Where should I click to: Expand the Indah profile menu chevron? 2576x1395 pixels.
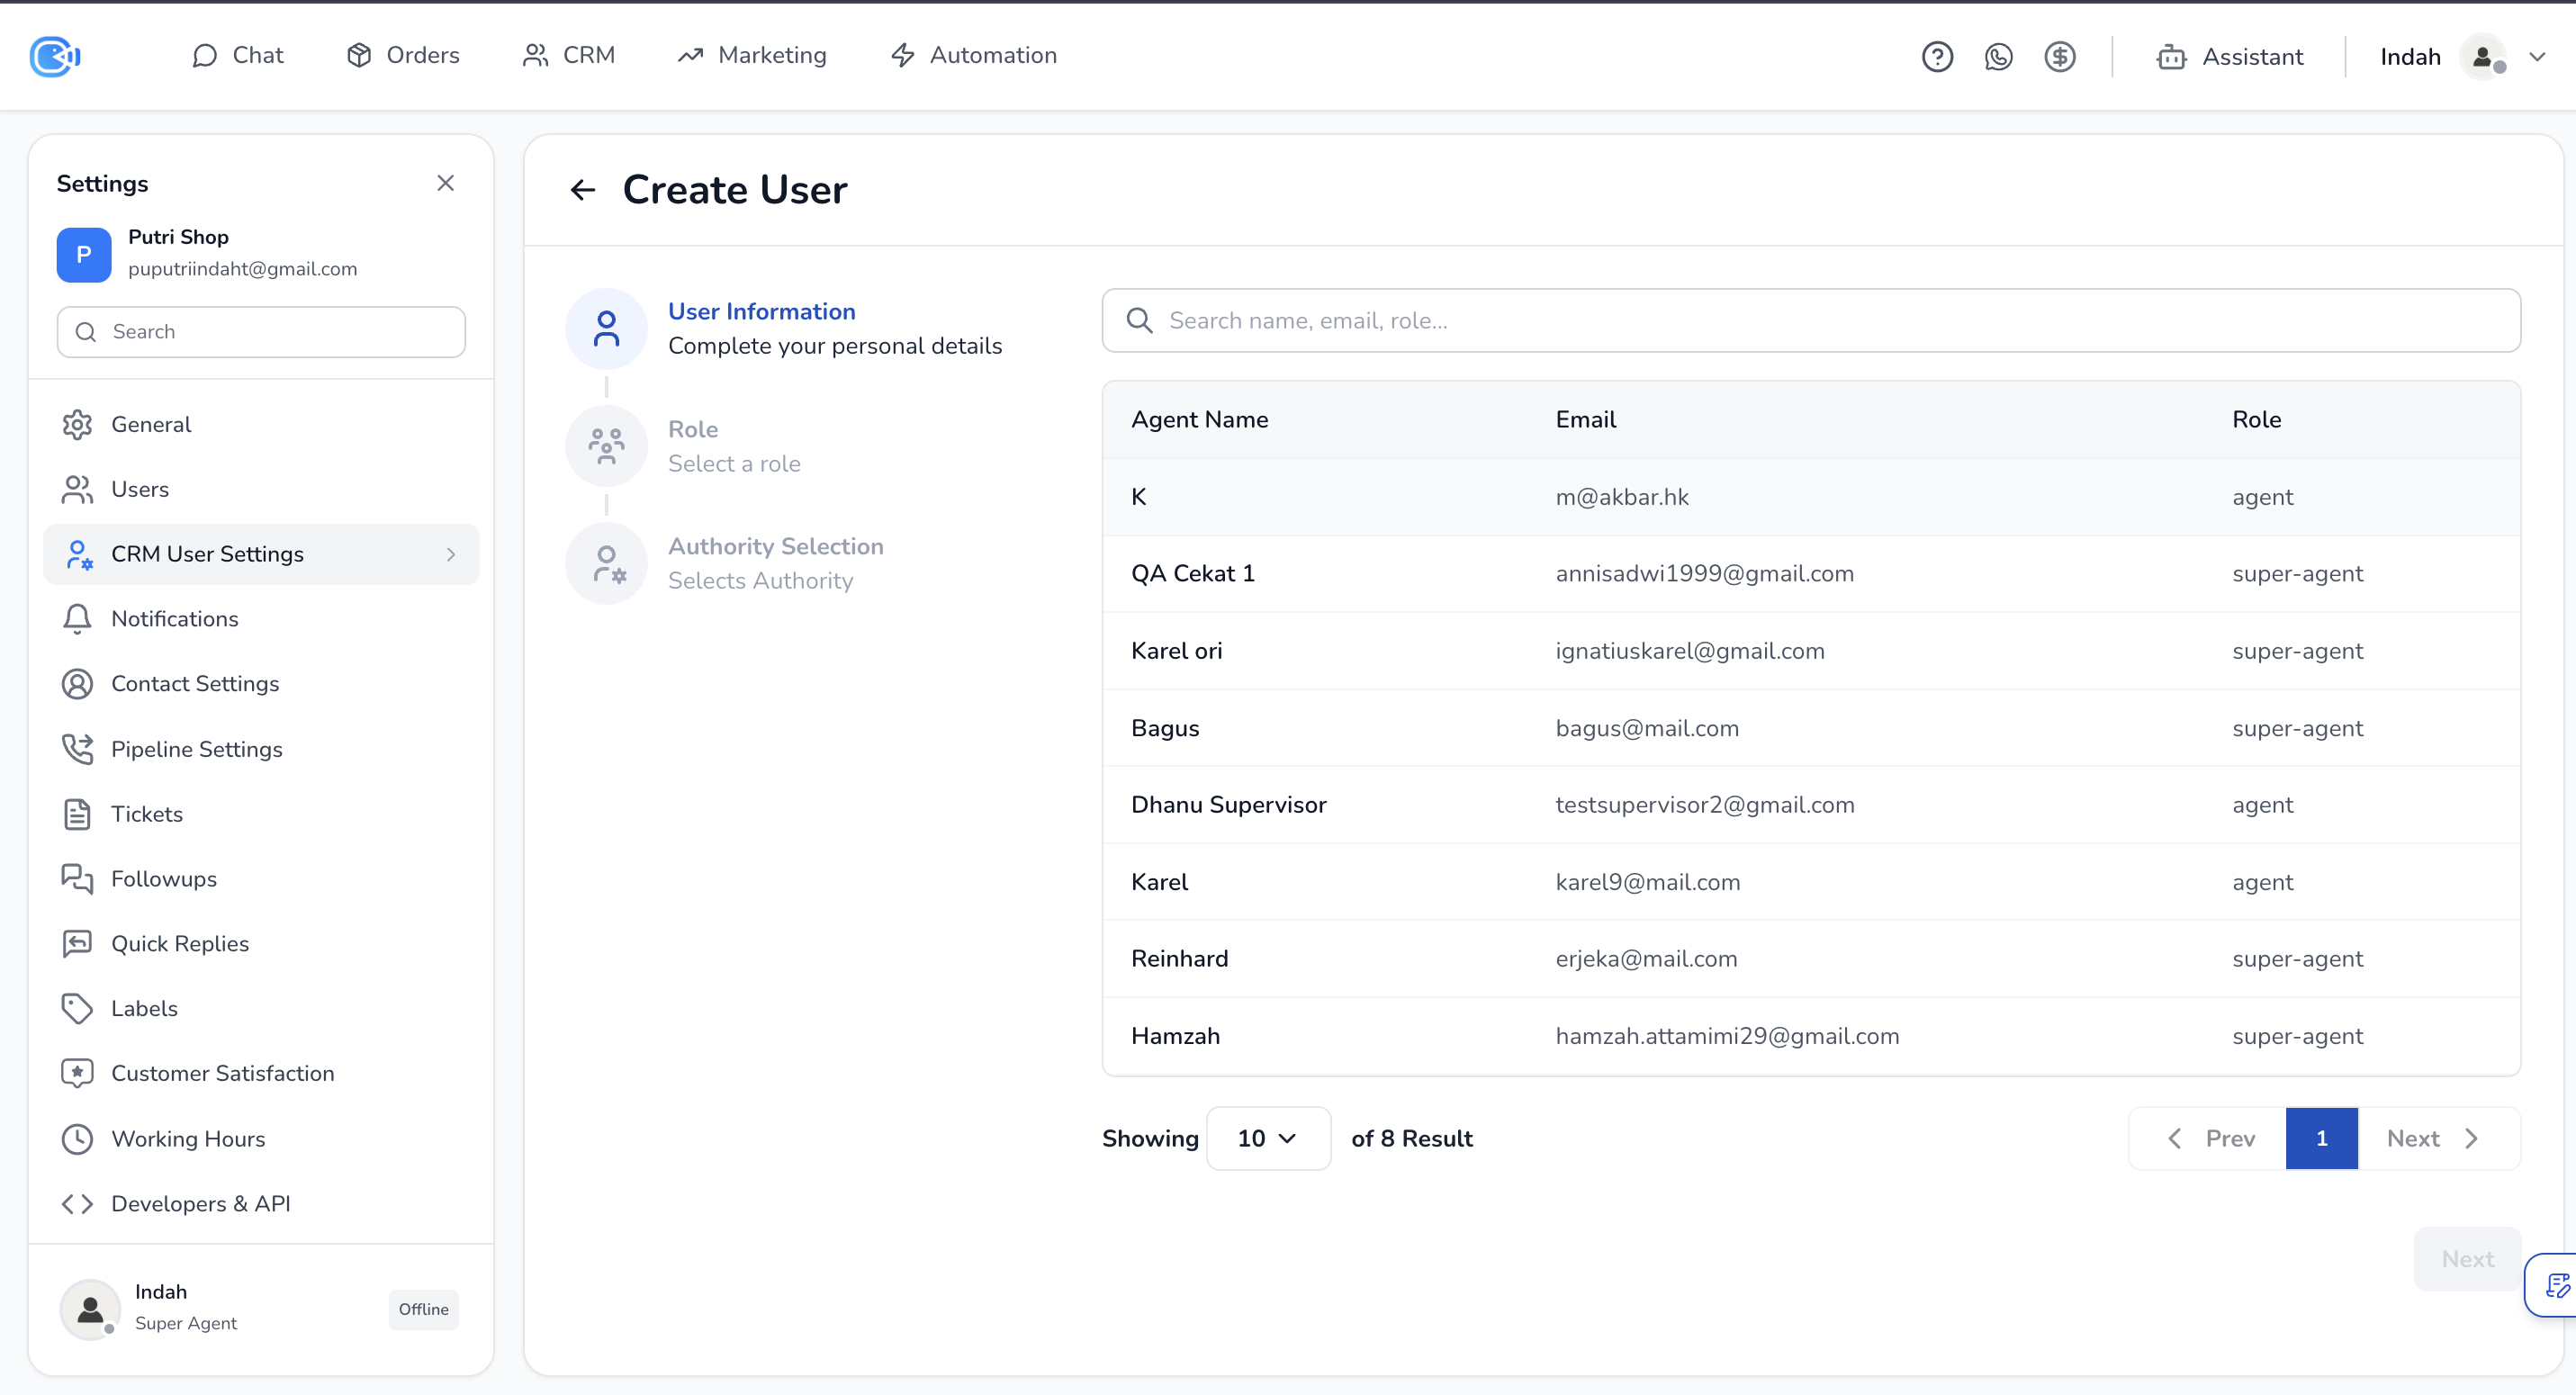(x=2537, y=57)
